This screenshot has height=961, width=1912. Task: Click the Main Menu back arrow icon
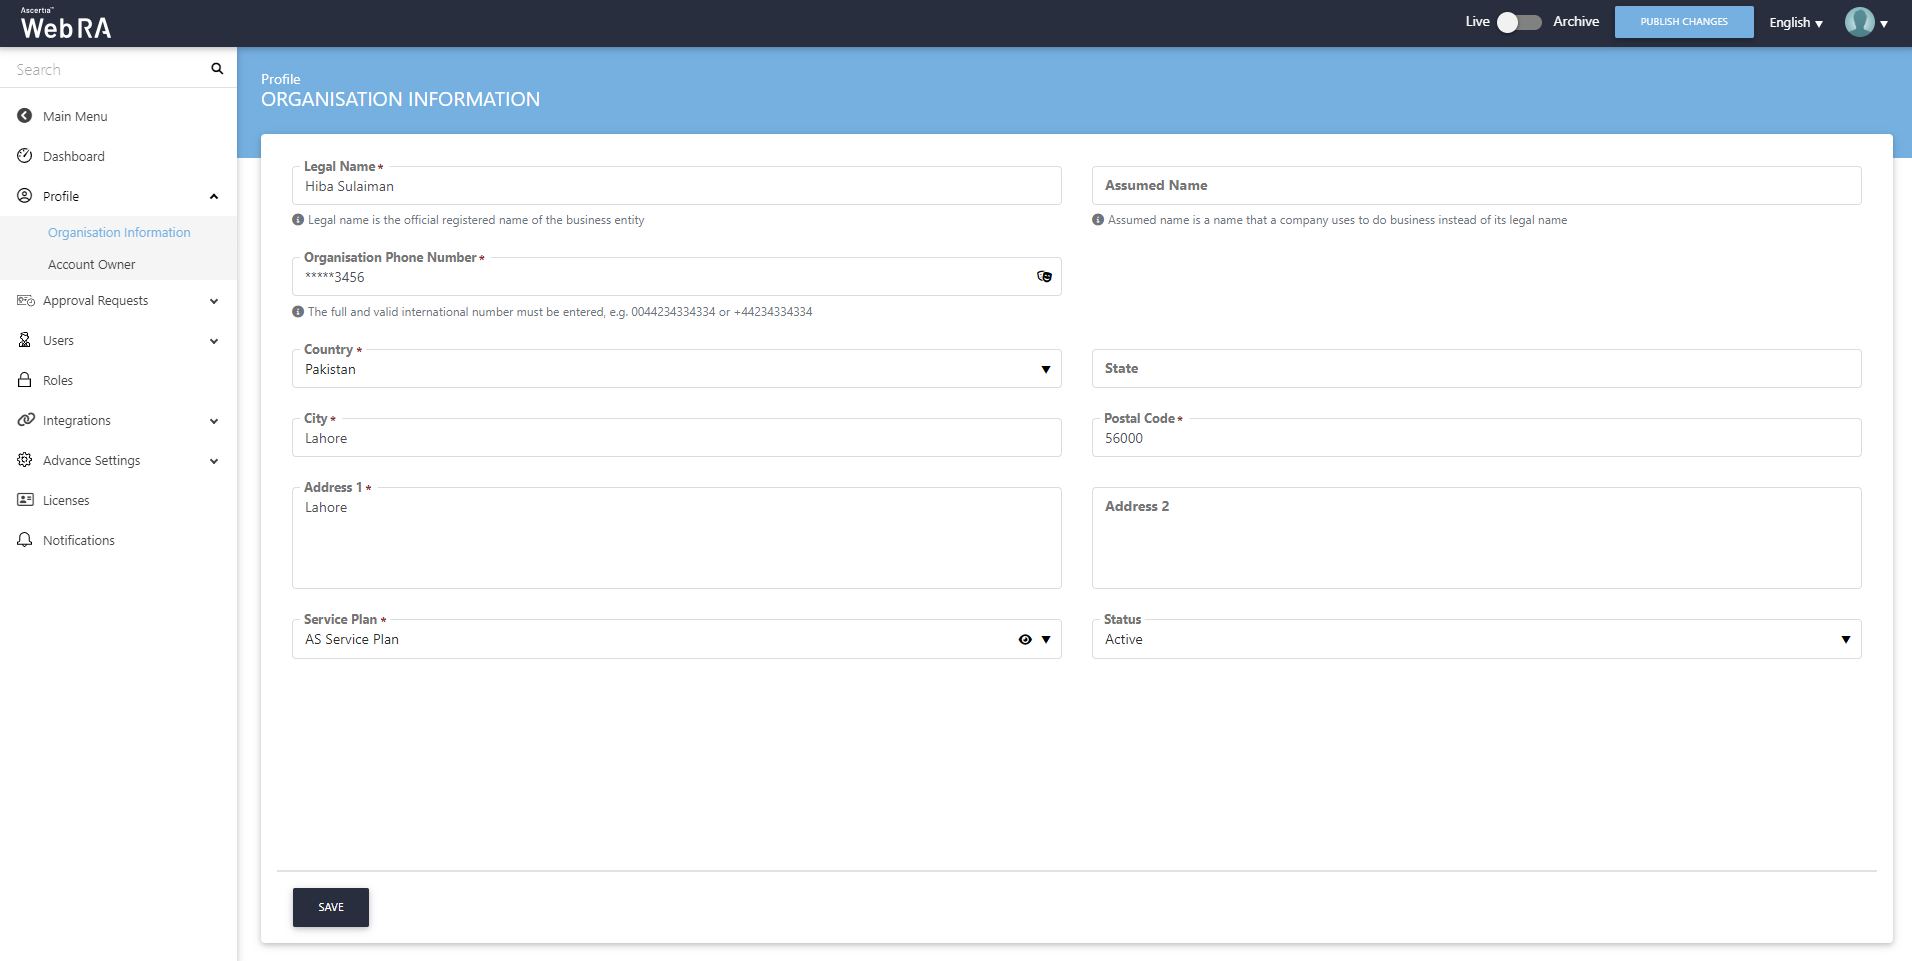[25, 116]
